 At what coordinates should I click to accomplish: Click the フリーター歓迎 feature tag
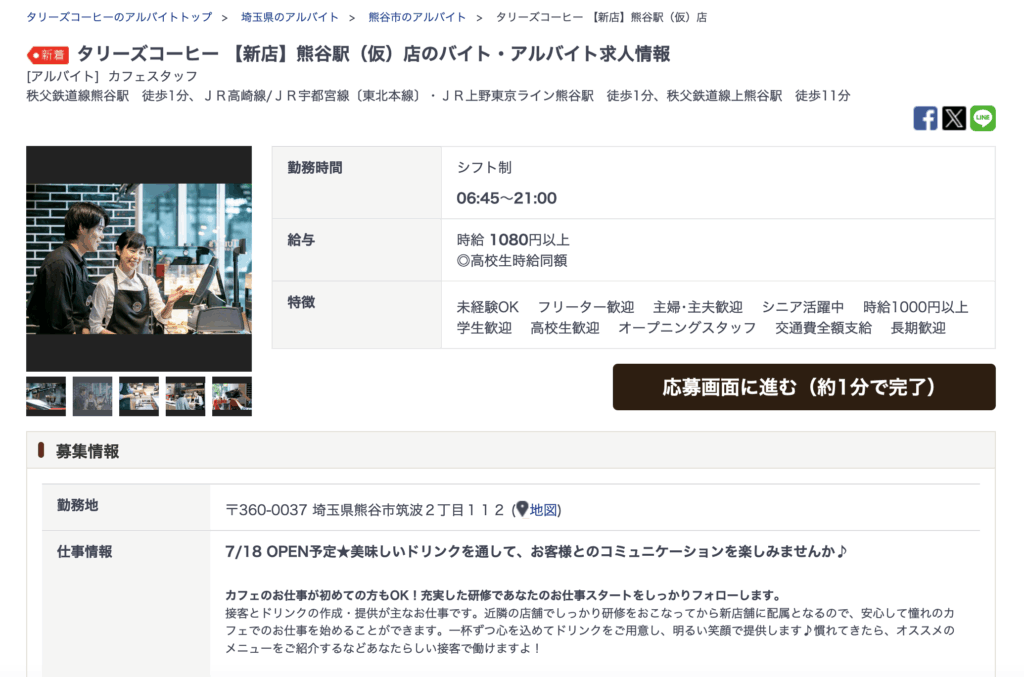pyautogui.click(x=586, y=307)
